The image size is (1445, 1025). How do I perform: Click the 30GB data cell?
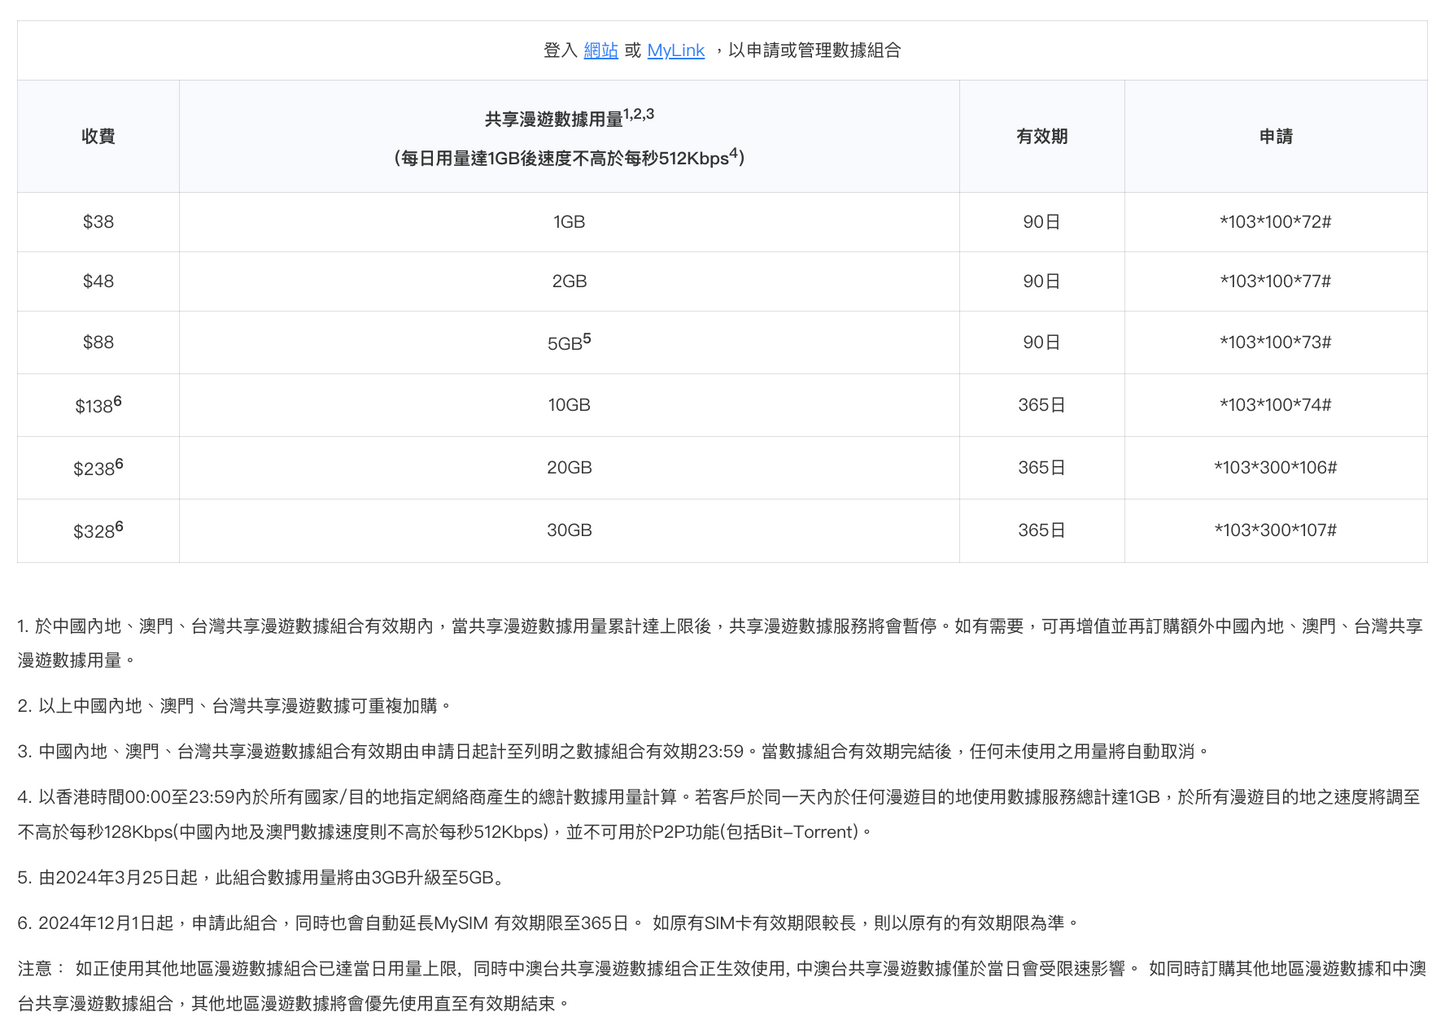(x=567, y=530)
